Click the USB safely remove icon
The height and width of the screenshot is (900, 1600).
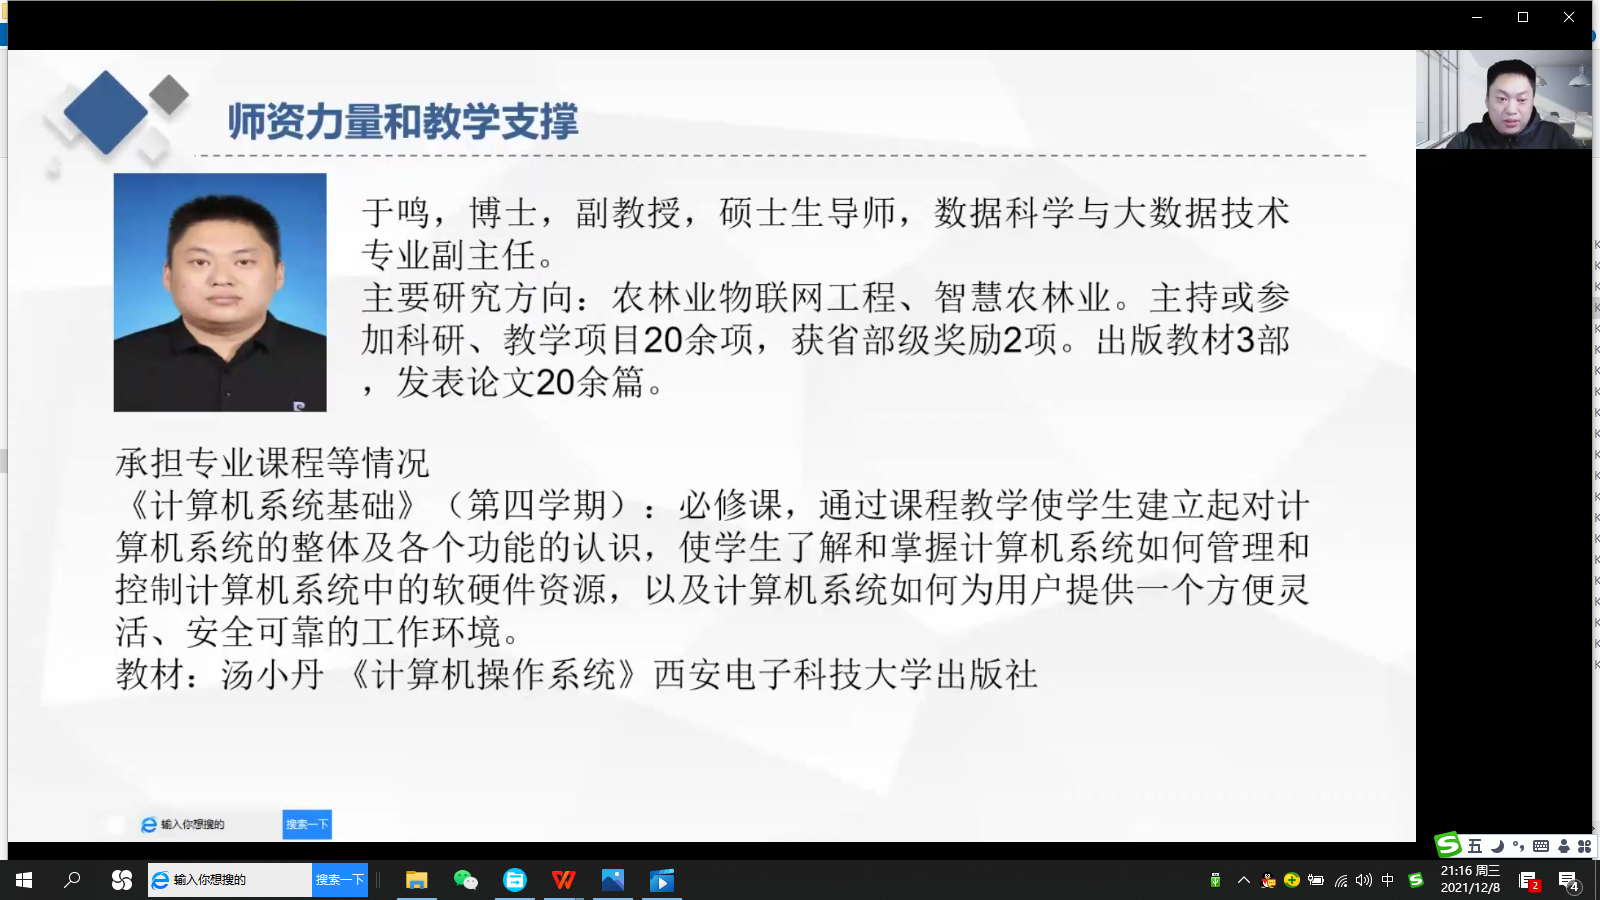pos(1215,880)
